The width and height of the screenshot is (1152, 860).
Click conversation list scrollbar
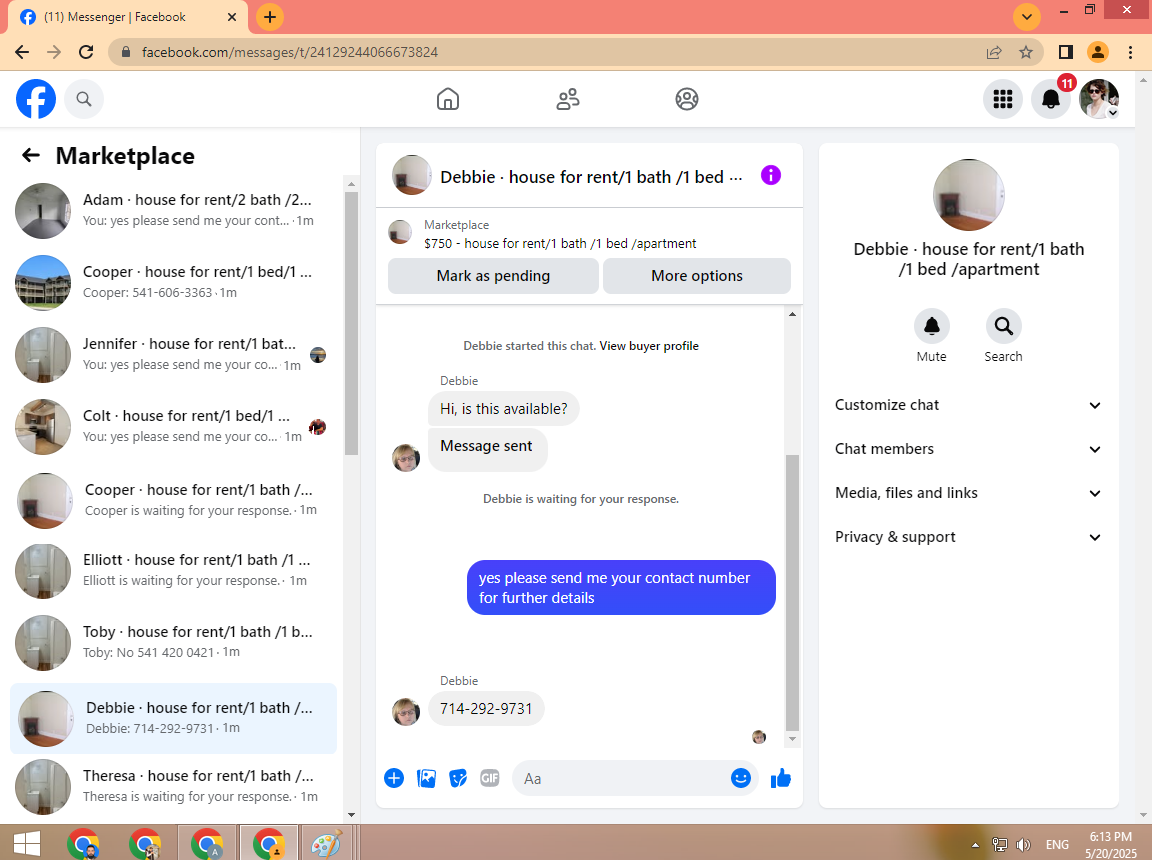[x=351, y=323]
